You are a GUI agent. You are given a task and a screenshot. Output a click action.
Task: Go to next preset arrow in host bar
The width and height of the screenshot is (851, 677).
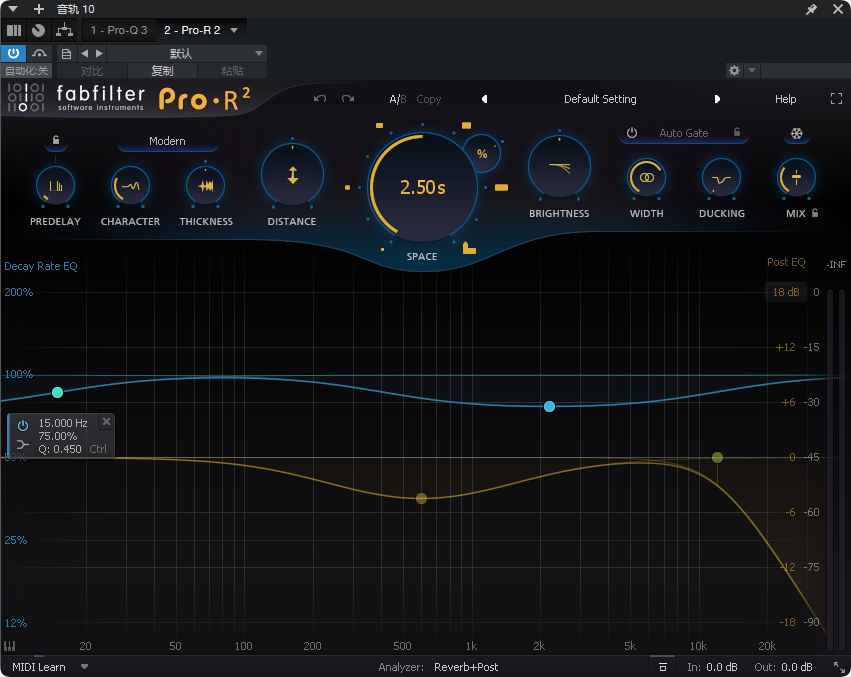[99, 53]
